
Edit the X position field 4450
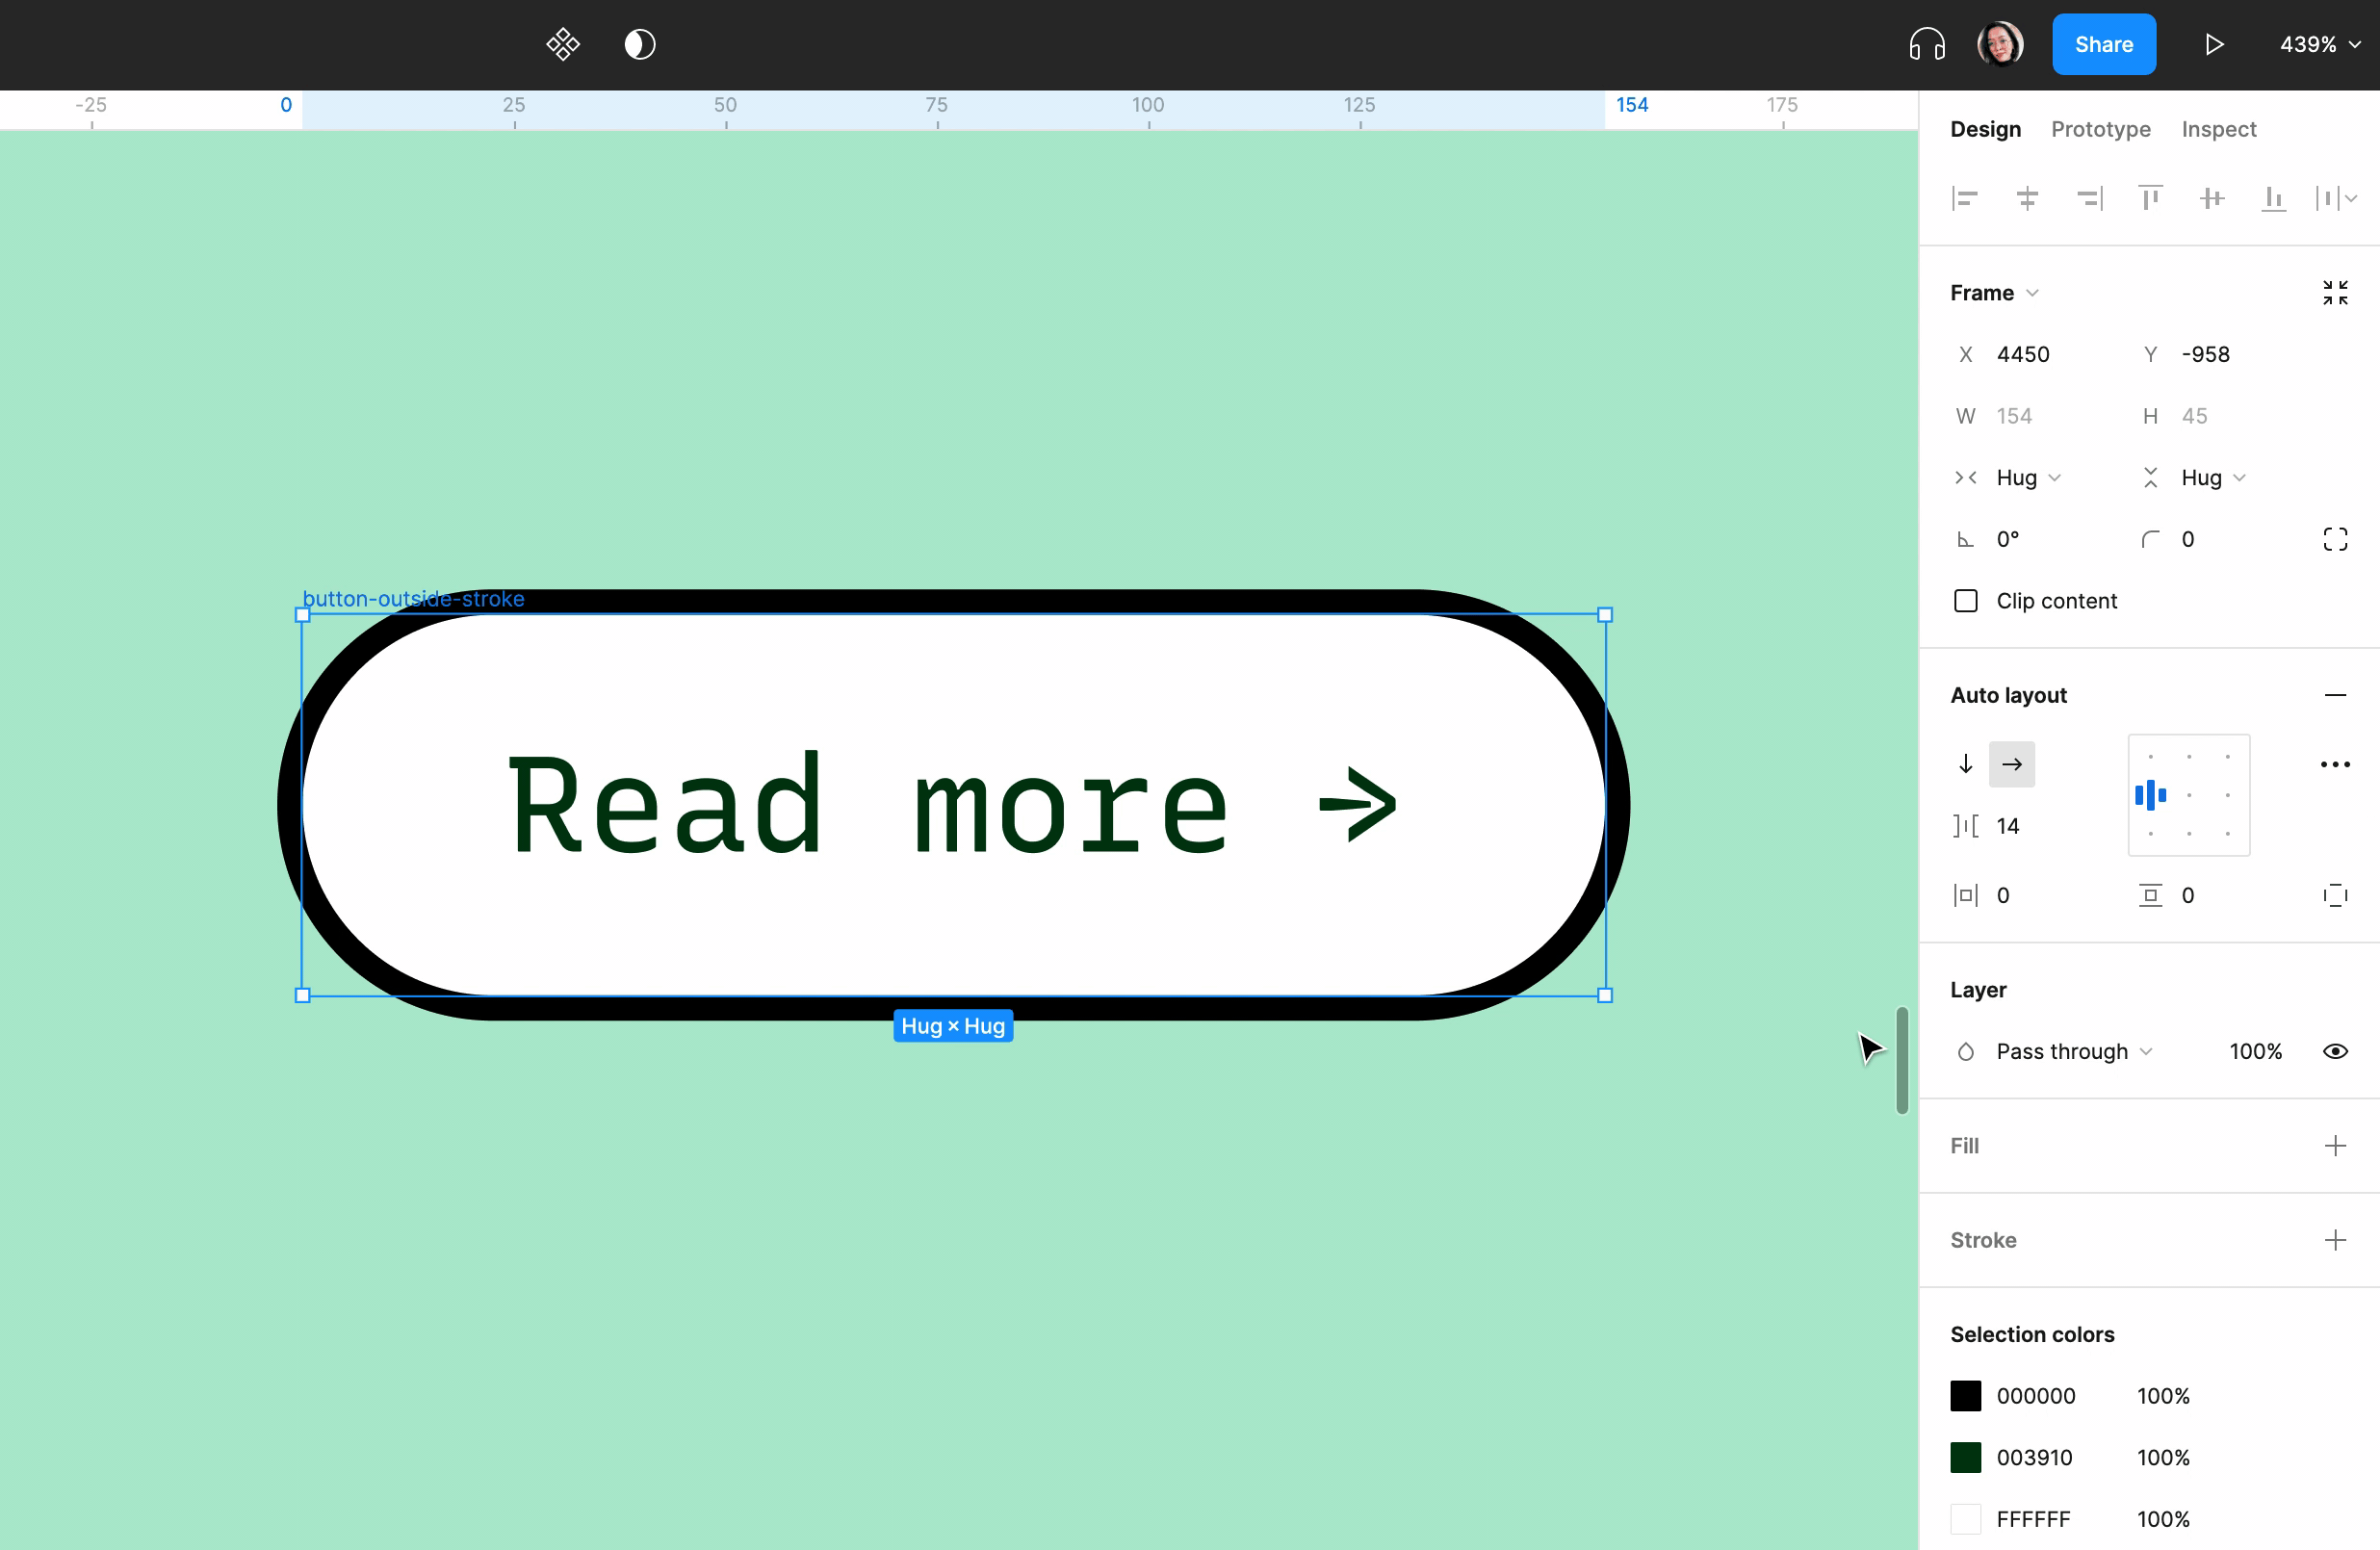[2022, 354]
